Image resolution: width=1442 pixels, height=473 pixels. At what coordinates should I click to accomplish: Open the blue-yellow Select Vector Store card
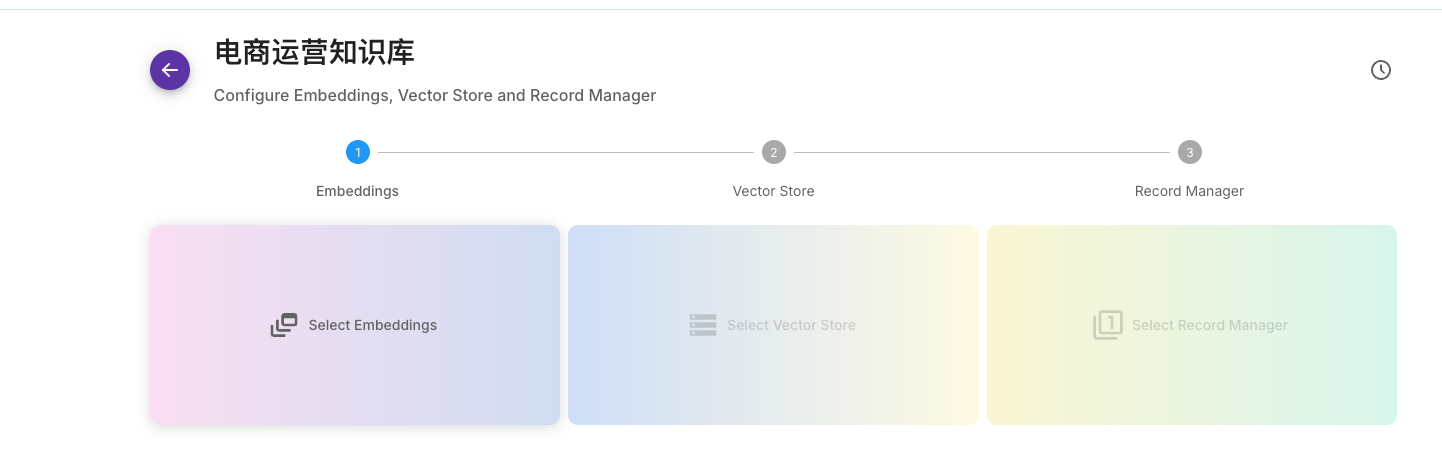tap(773, 380)
